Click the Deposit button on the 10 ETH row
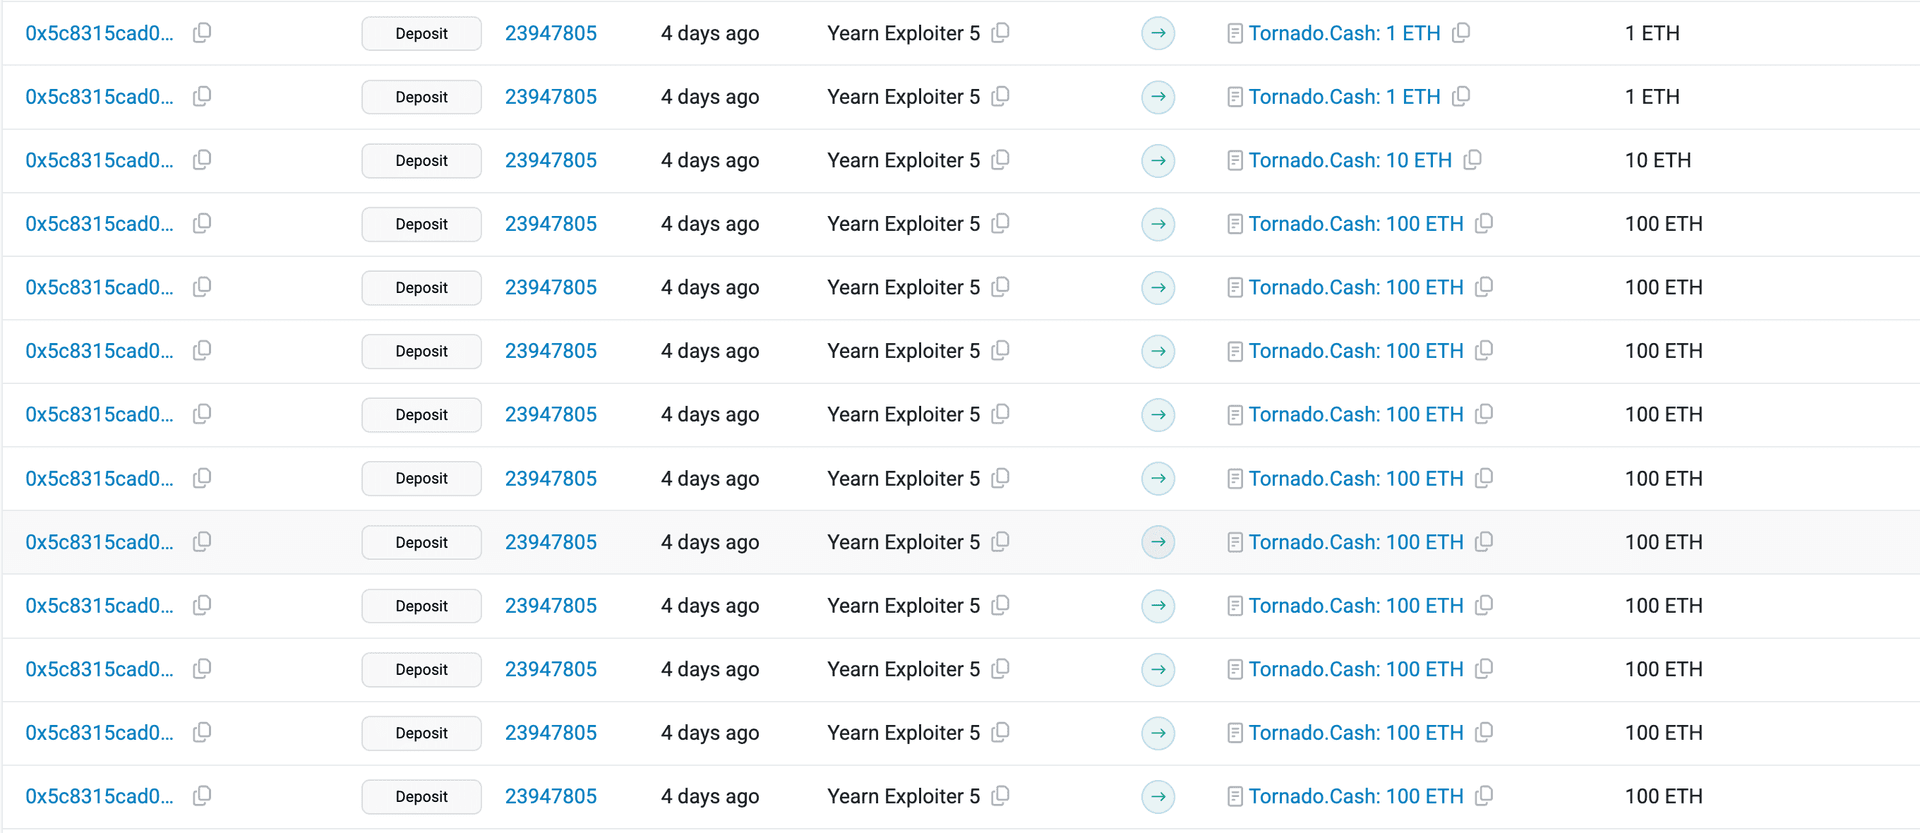Screen dimensions: 1920x833 421,160
